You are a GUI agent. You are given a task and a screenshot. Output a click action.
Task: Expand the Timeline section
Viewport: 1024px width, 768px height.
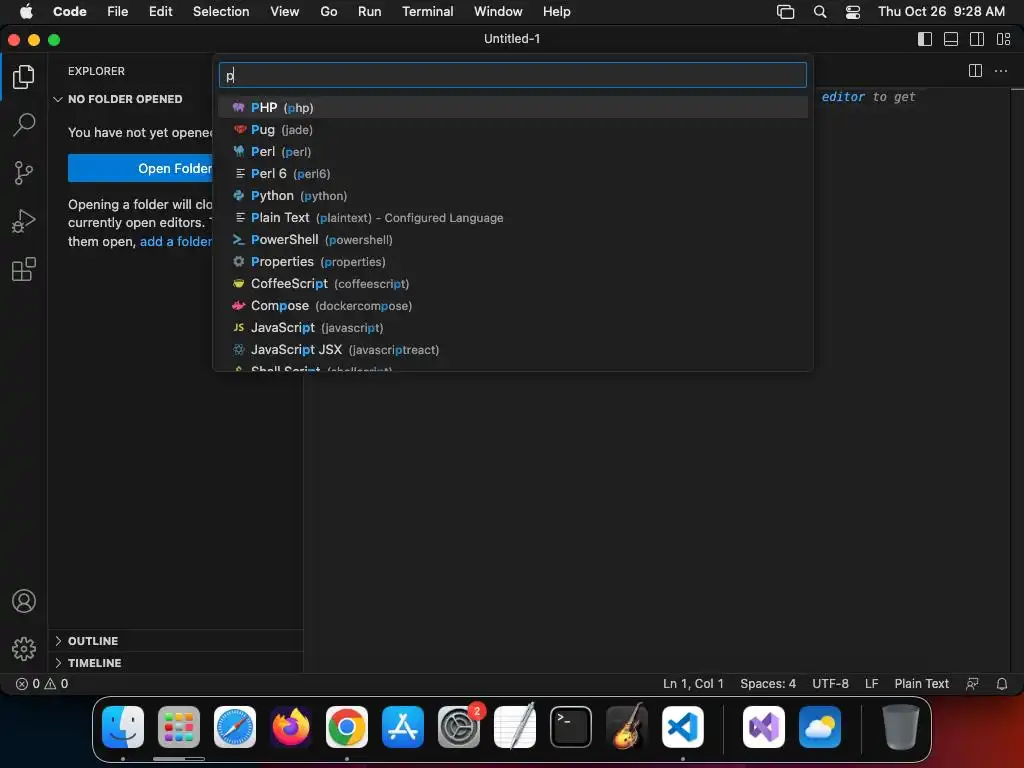(94, 663)
